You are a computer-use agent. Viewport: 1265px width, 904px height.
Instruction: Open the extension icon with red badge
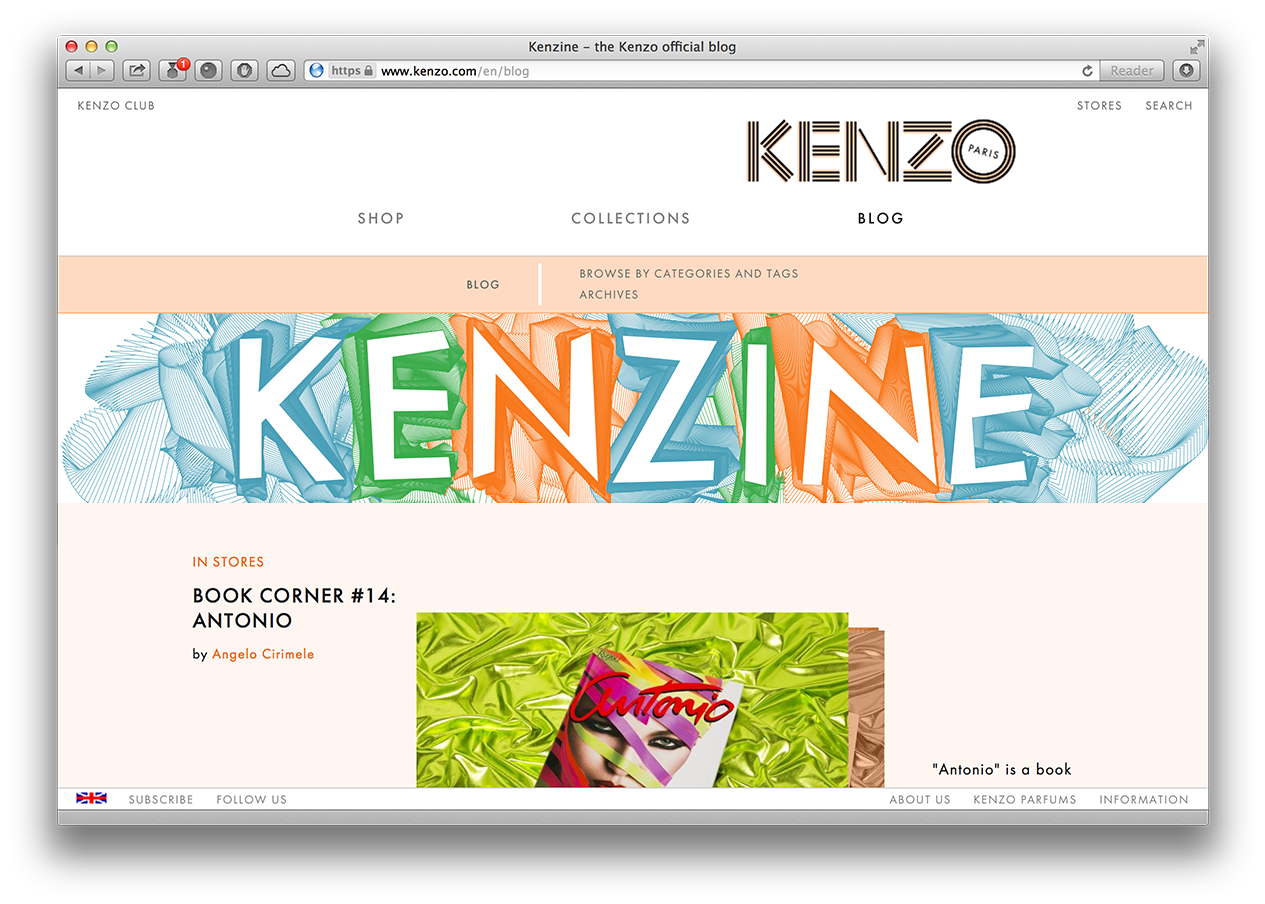[x=173, y=70]
